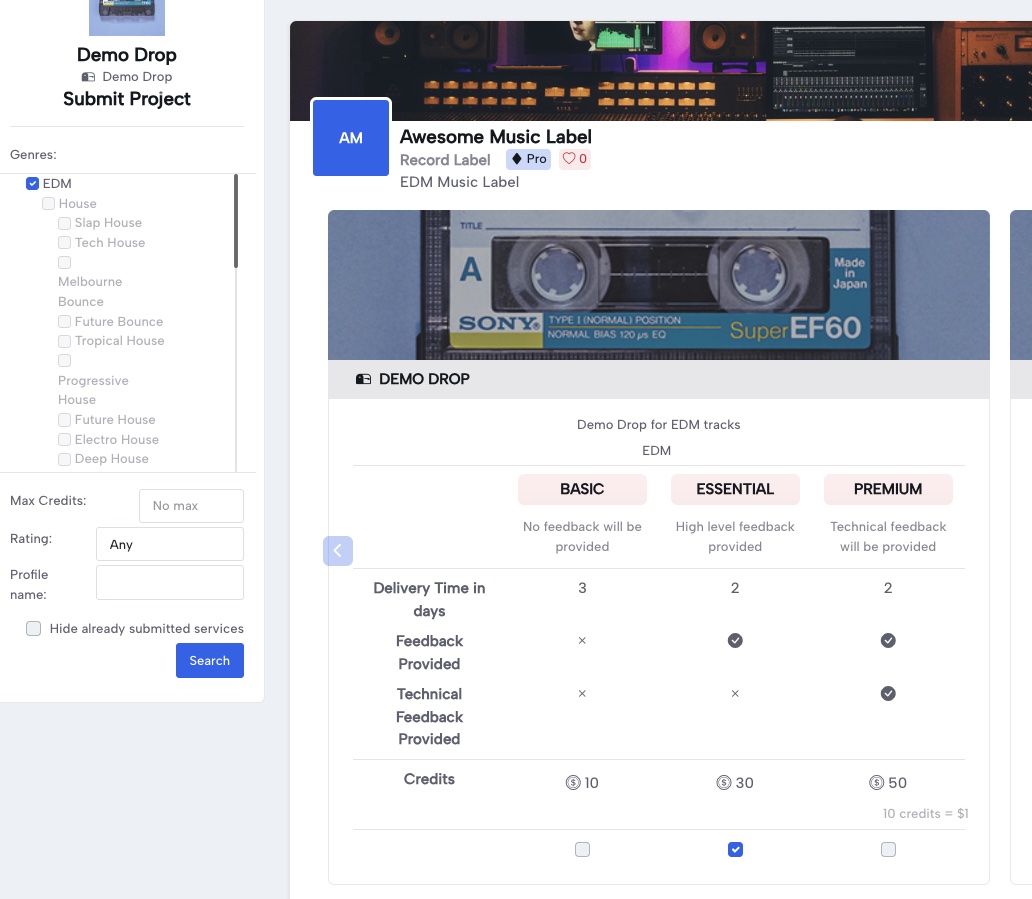Click the Pro badge next to Record Label
The image size is (1032, 899).
tap(528, 159)
